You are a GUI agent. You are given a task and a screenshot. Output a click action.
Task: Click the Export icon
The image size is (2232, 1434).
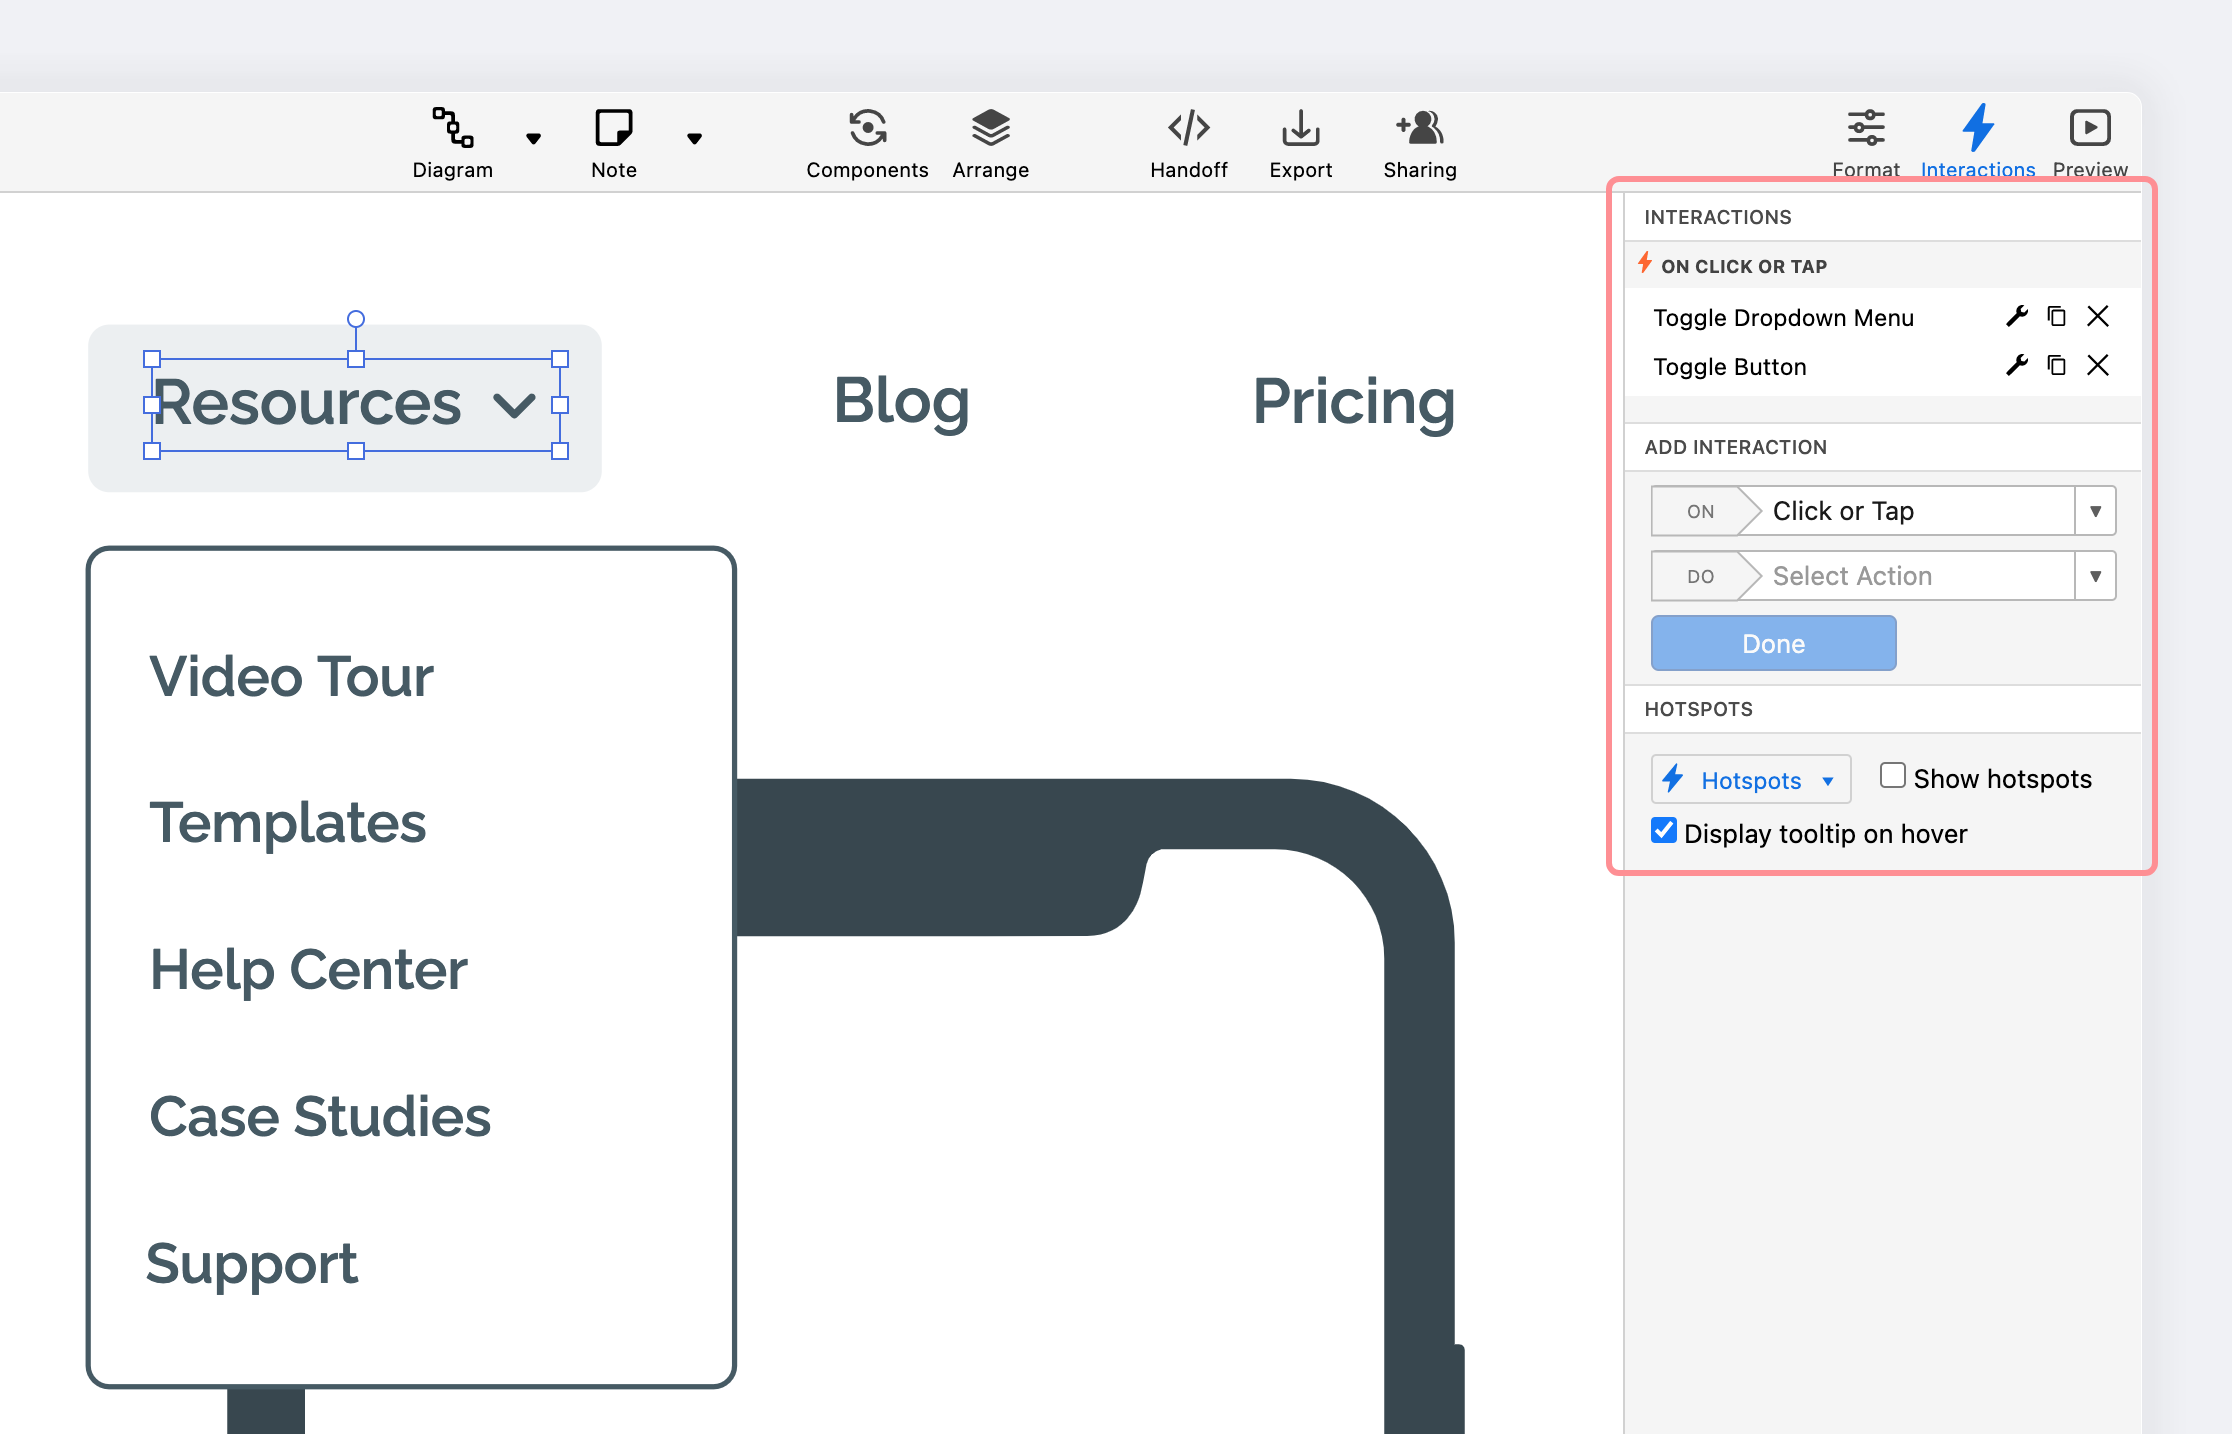click(x=1300, y=129)
